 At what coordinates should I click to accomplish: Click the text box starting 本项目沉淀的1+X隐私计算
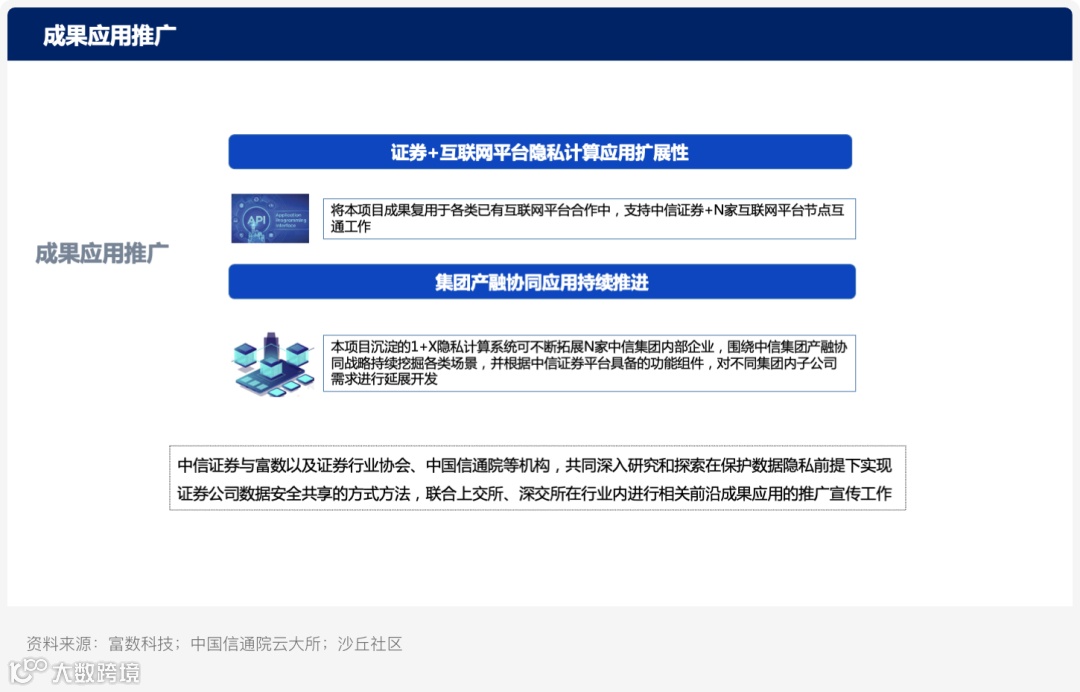tap(590, 363)
